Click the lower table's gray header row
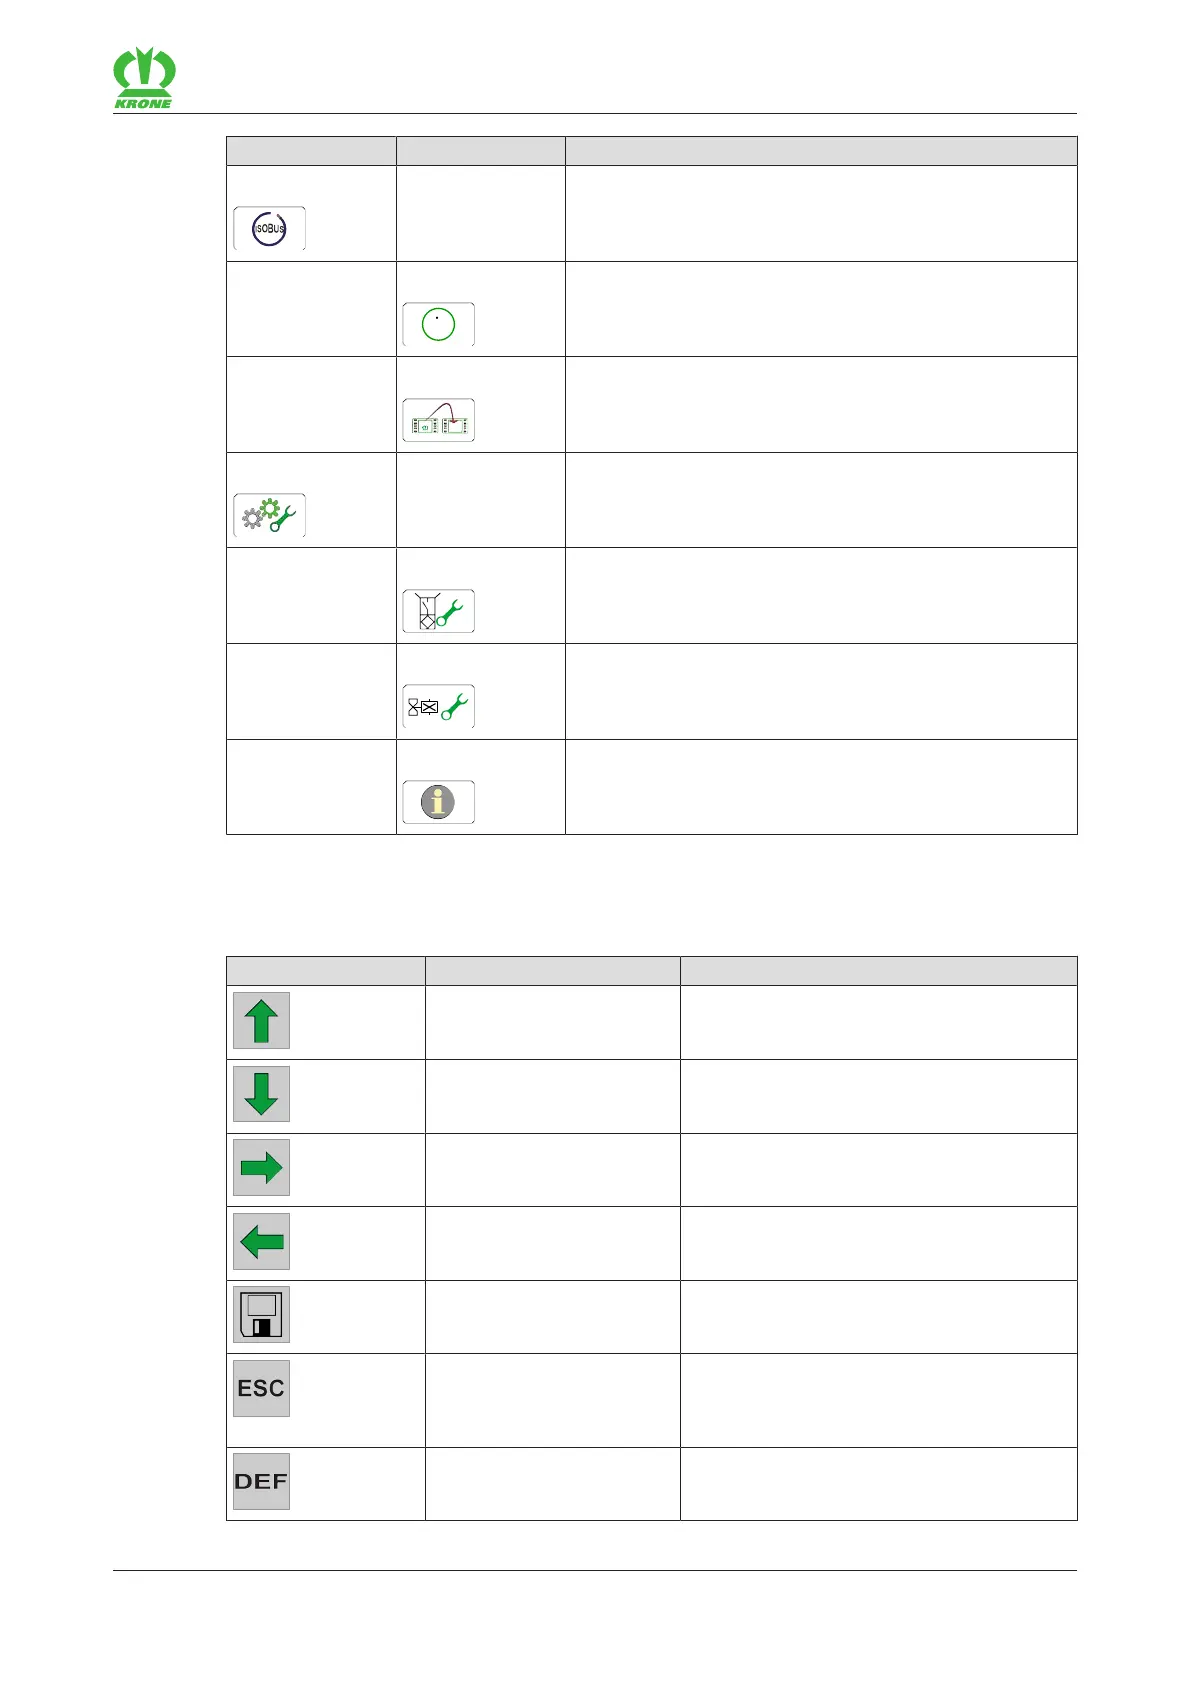This screenshot has width=1191, height=1684. pyautogui.click(x=651, y=971)
